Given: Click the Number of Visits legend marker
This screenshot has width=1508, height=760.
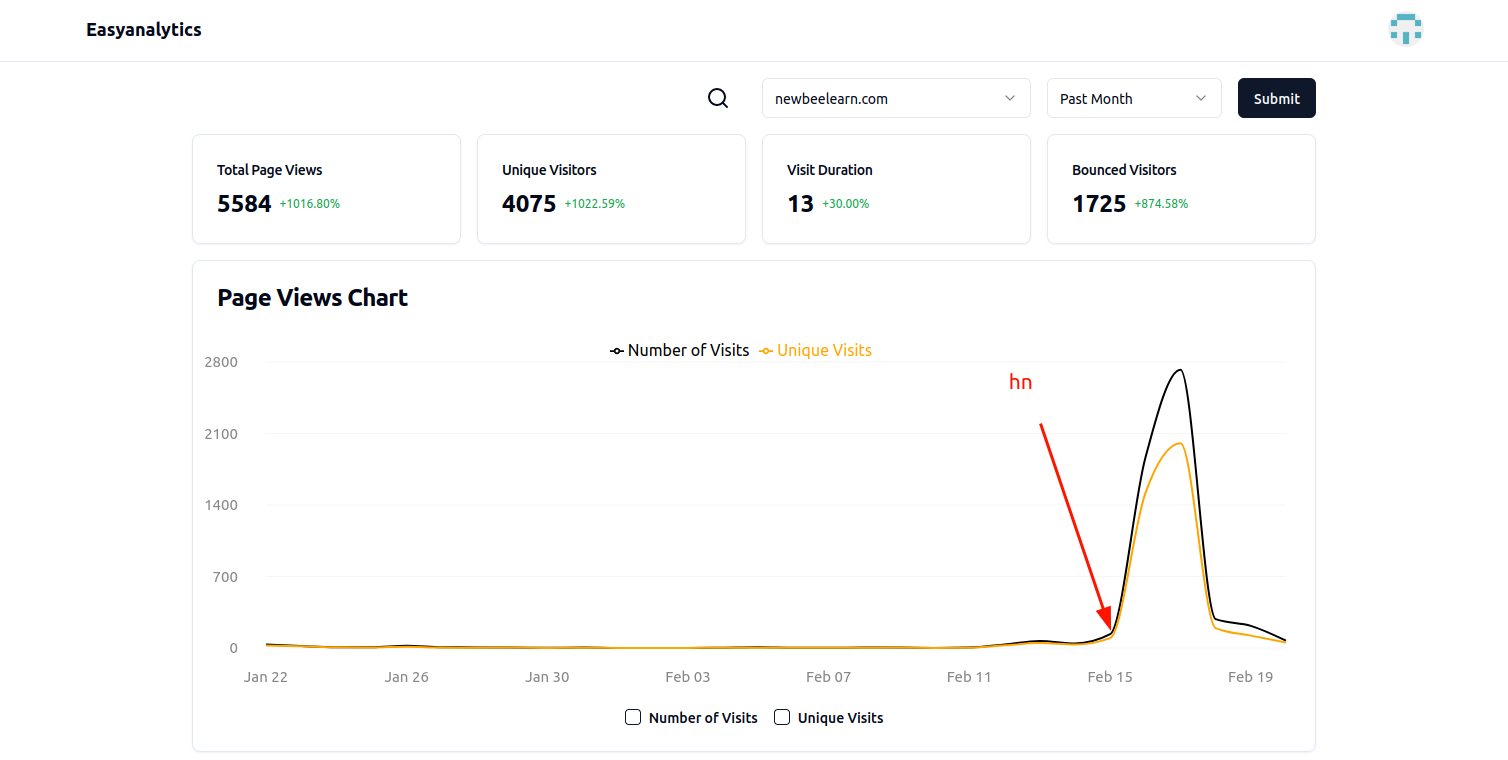Looking at the screenshot, I should point(617,350).
